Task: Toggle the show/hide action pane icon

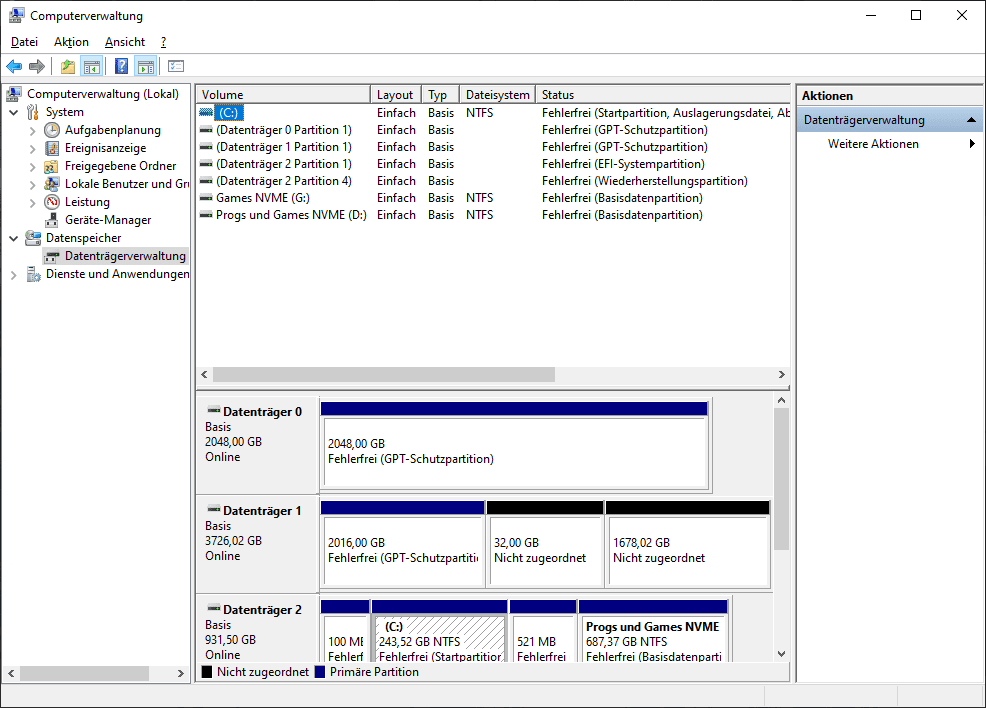Action: pyautogui.click(x=146, y=66)
